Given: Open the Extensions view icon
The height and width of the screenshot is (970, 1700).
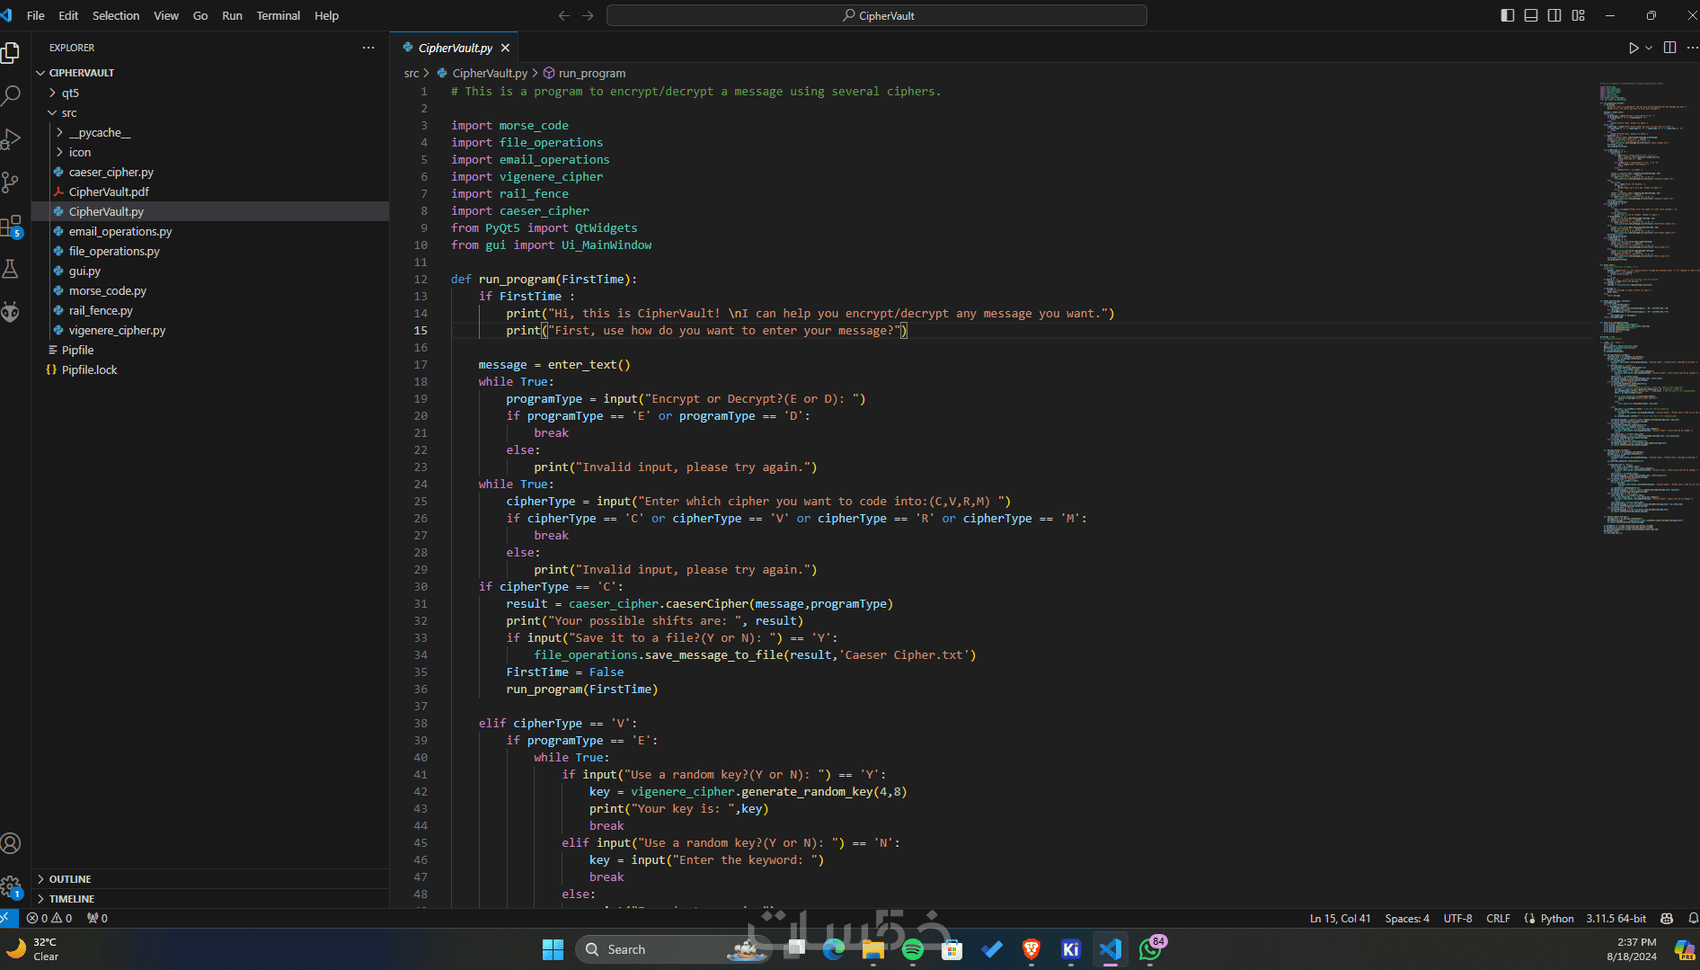Looking at the screenshot, I should click(11, 226).
